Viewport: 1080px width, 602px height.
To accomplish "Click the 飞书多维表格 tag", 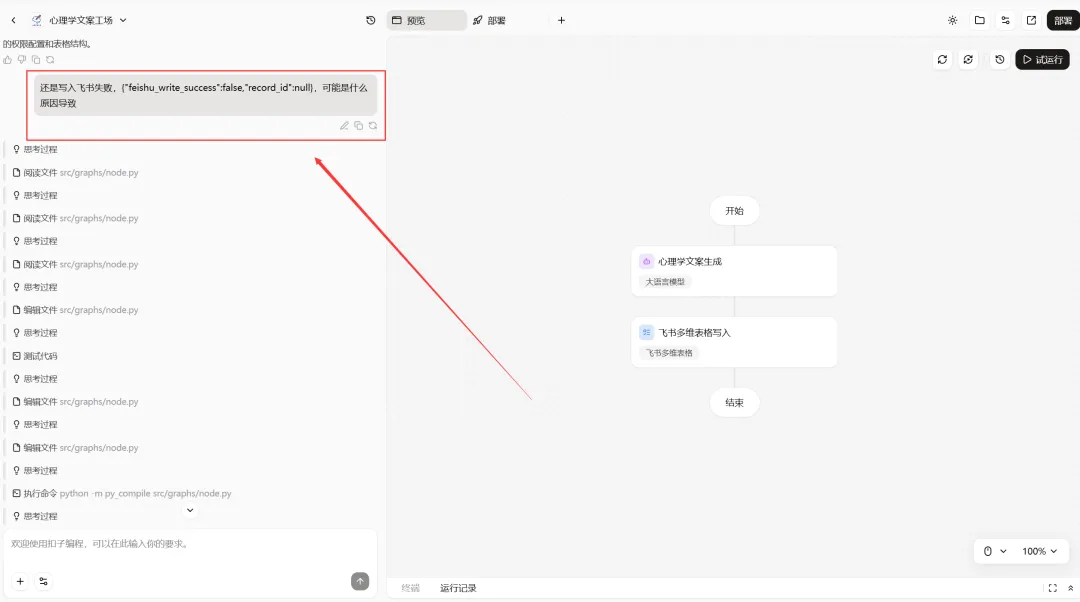I will click(669, 353).
